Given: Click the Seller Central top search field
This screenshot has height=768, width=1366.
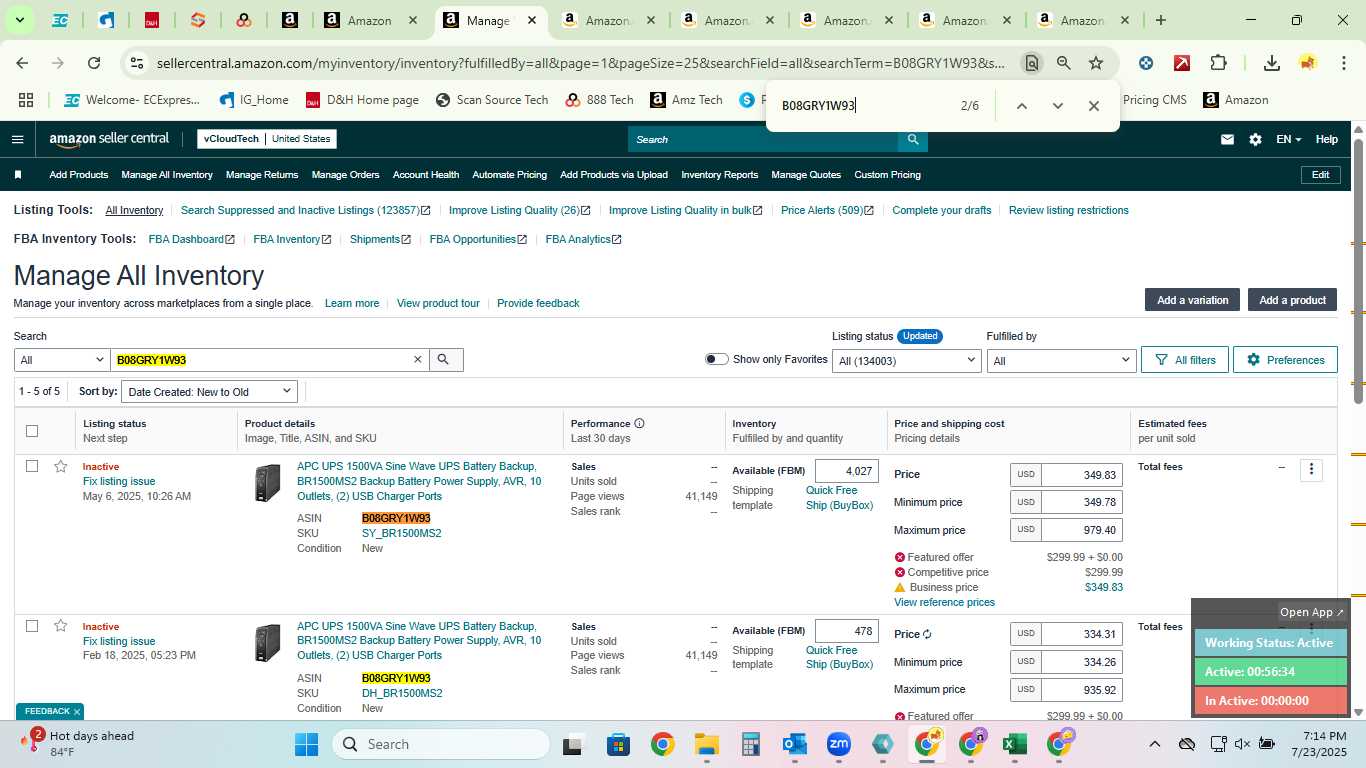Looking at the screenshot, I should pos(763,140).
